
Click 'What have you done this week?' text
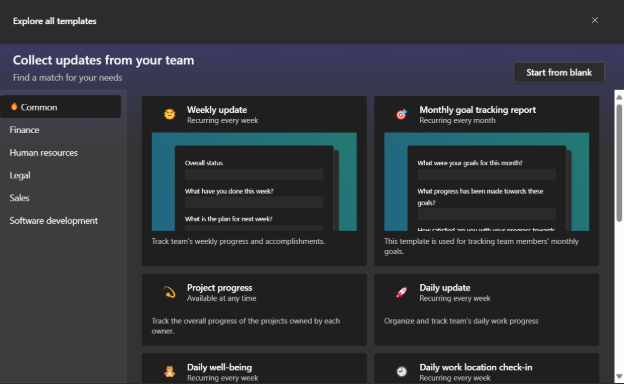[229, 191]
